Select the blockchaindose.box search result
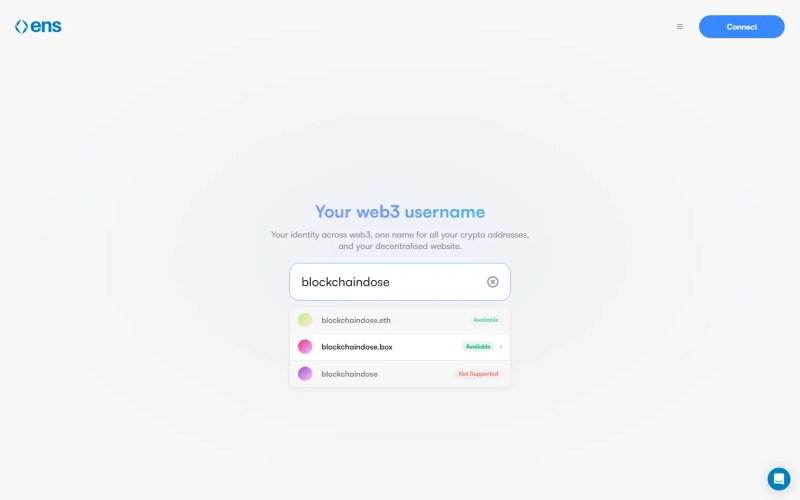 [x=399, y=347]
